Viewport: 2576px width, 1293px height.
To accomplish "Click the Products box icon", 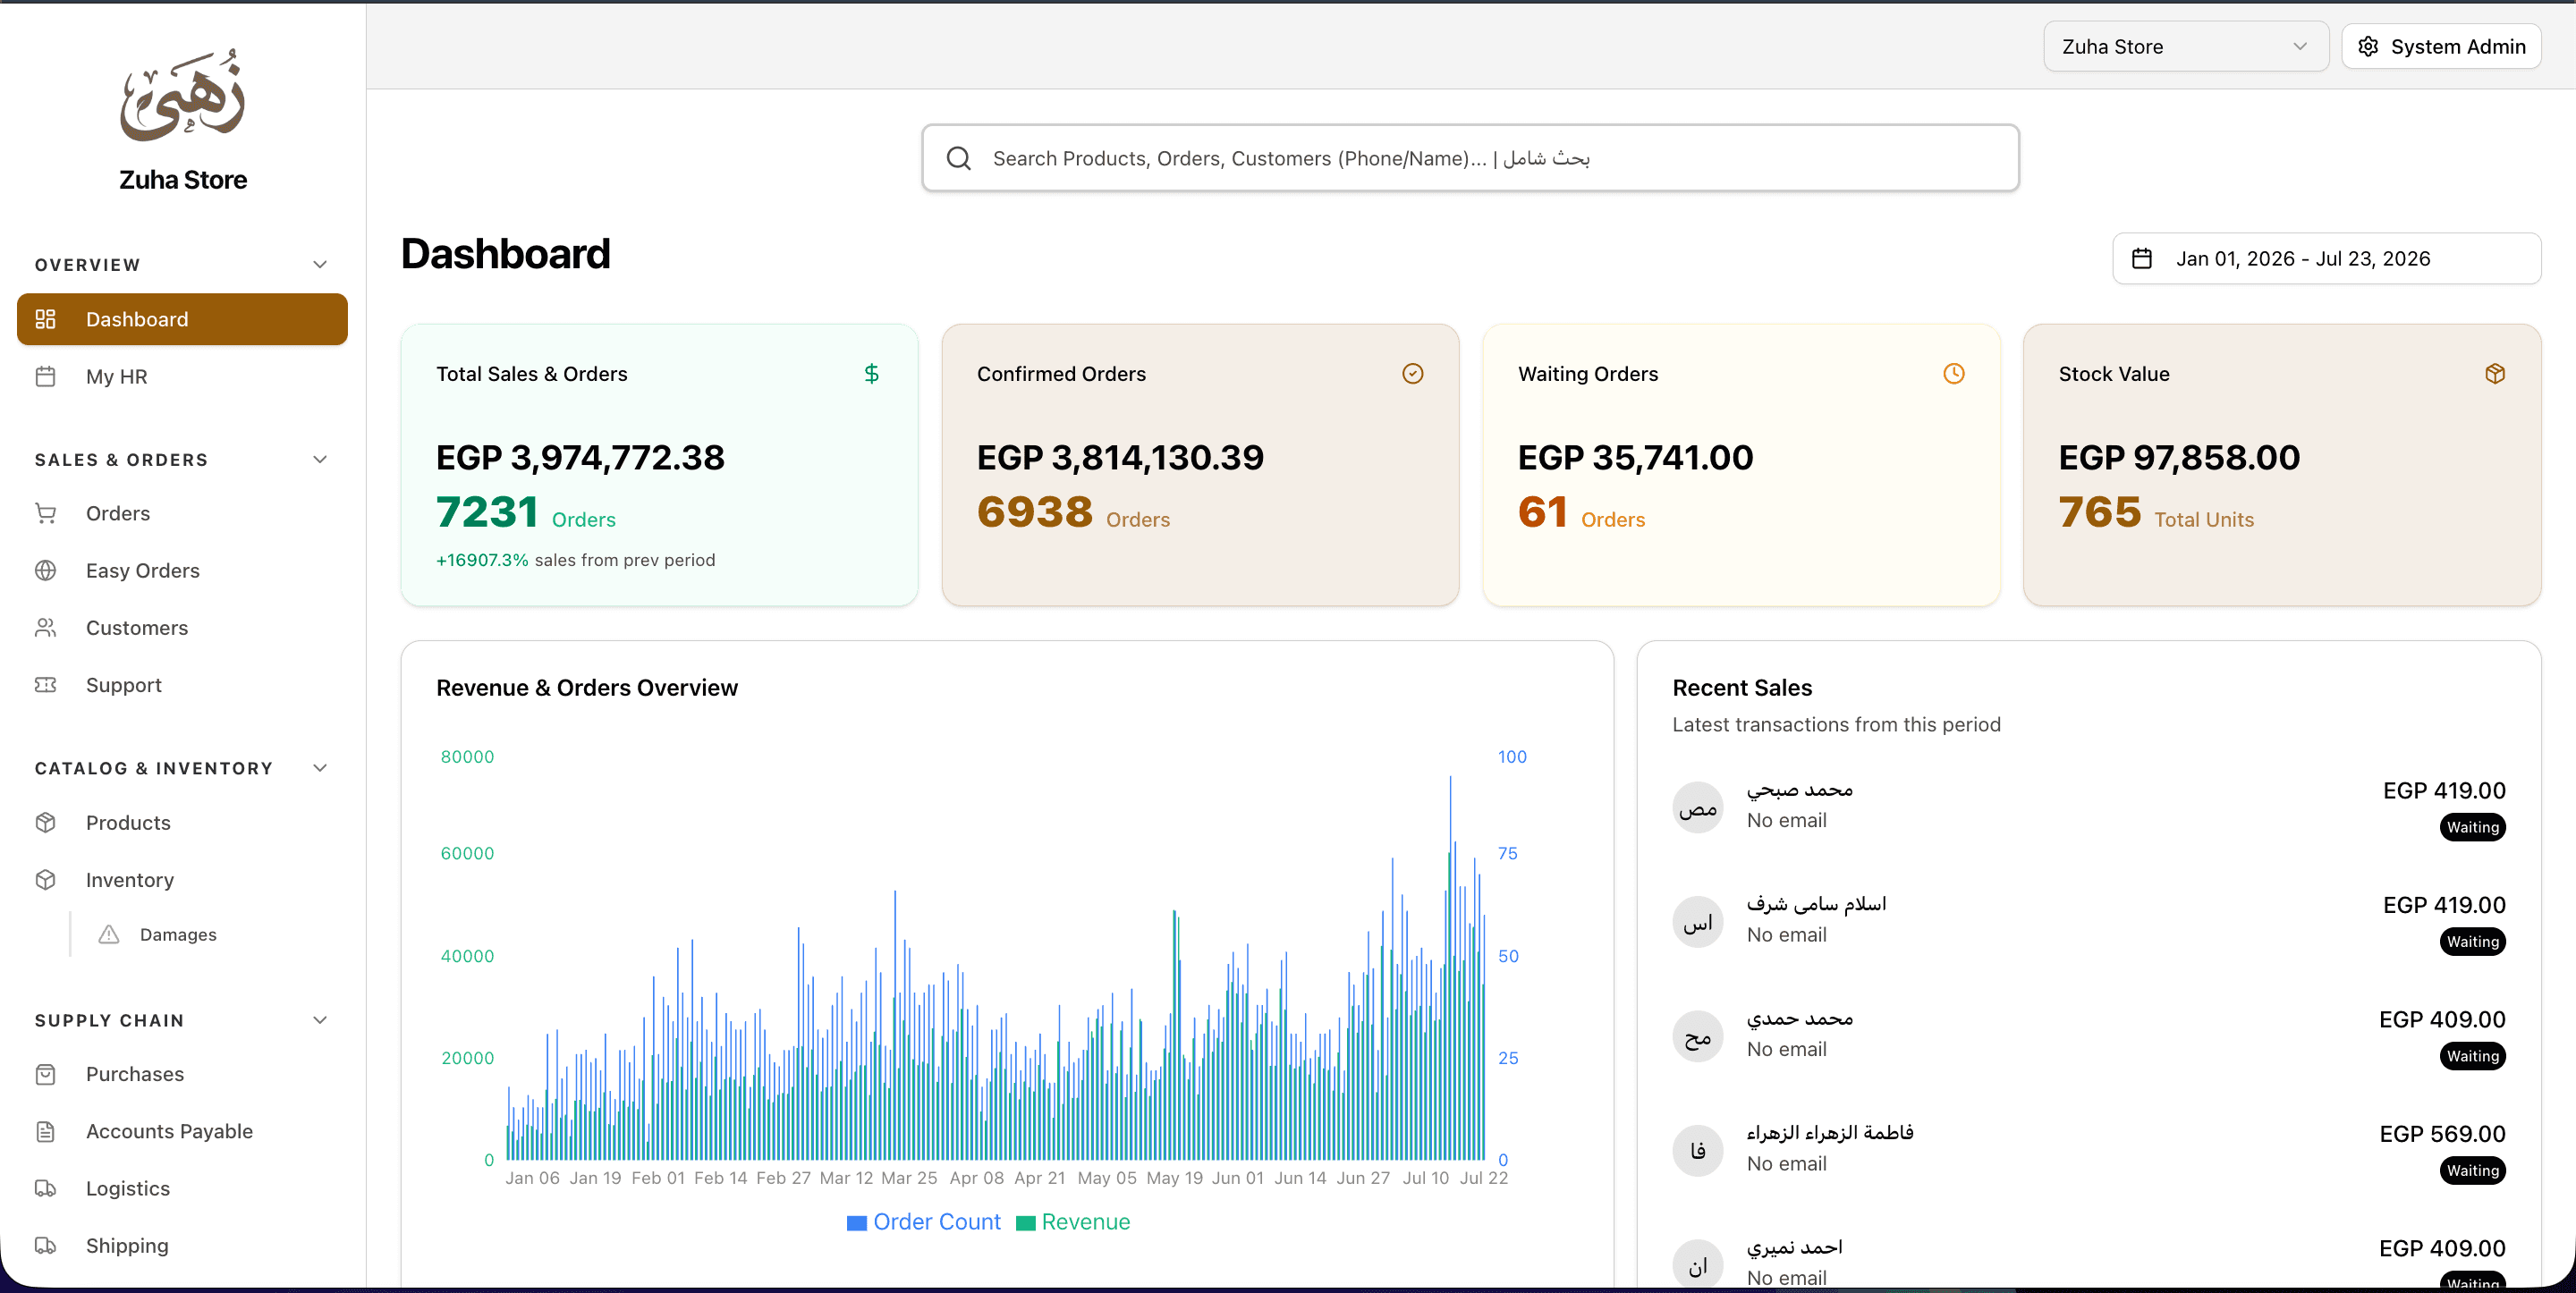I will coord(45,822).
